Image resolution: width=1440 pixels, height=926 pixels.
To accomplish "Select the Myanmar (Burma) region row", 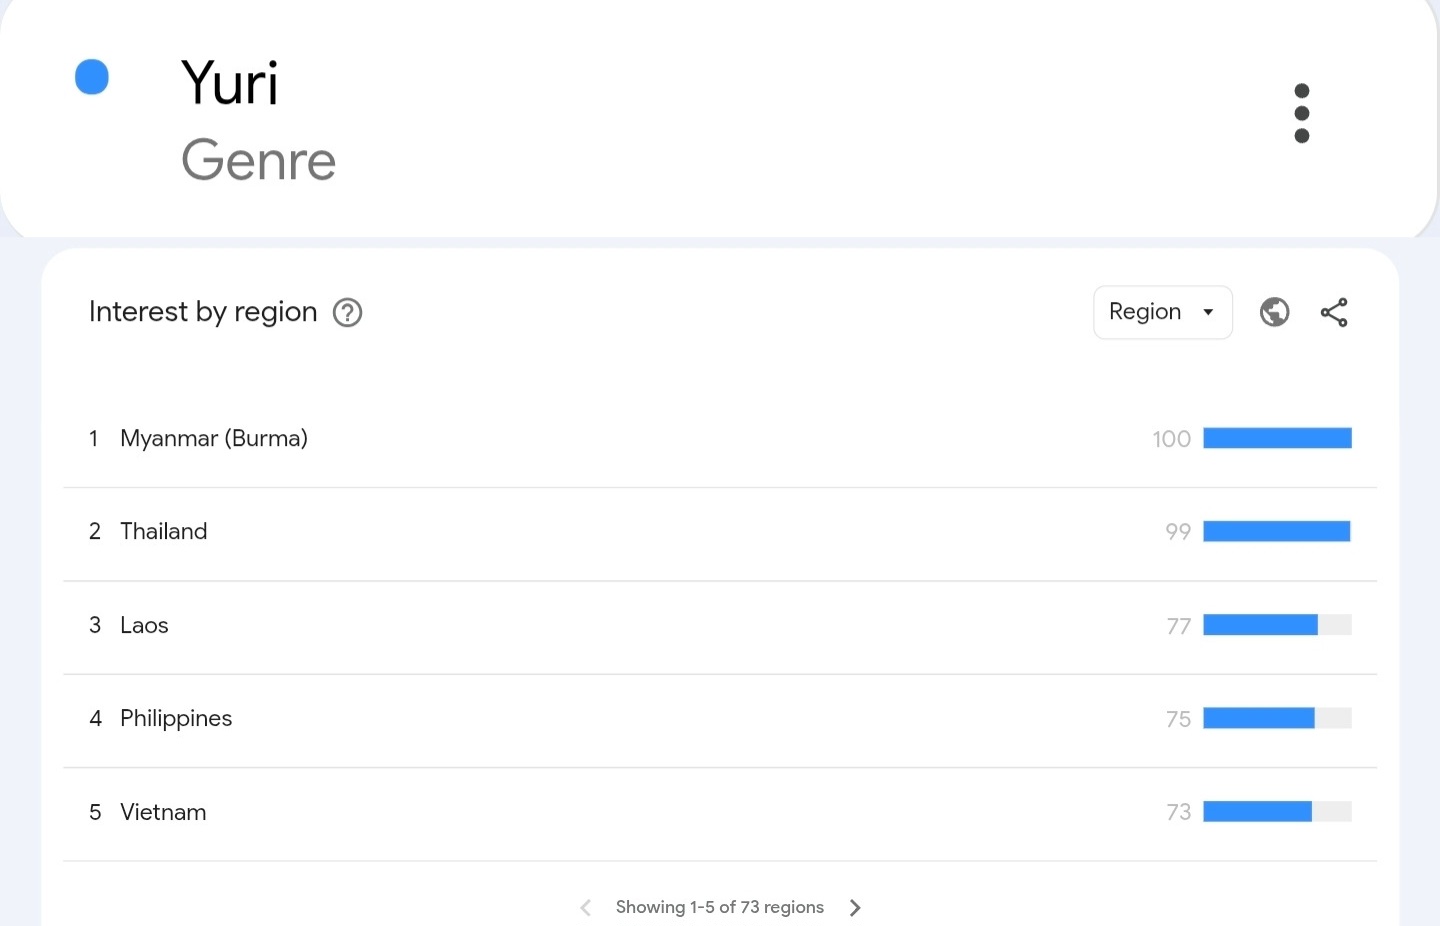I will [720, 439].
